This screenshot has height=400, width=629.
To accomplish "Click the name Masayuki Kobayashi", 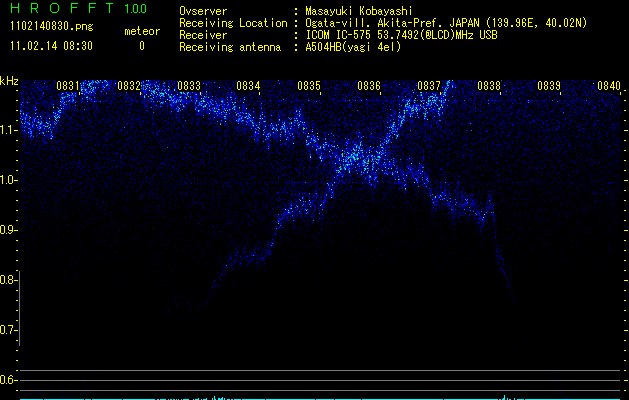I will pos(359,11).
